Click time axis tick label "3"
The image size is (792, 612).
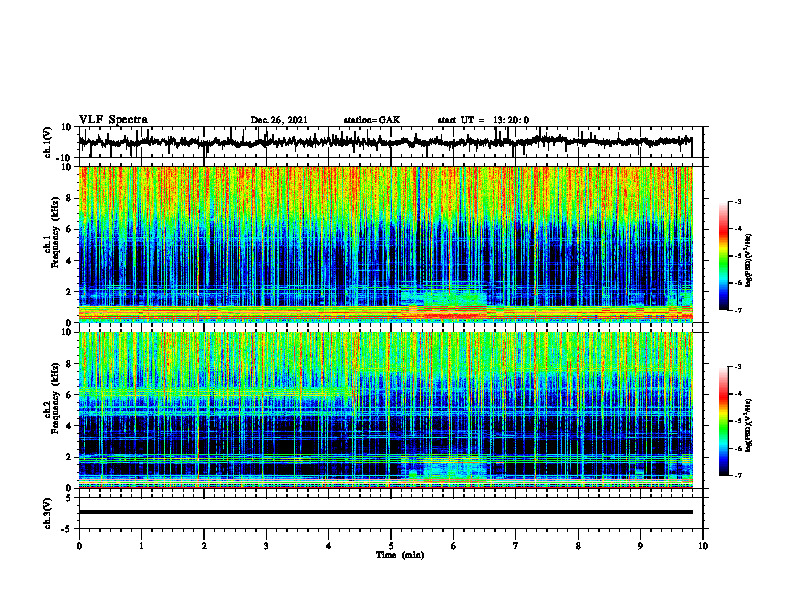[266, 546]
